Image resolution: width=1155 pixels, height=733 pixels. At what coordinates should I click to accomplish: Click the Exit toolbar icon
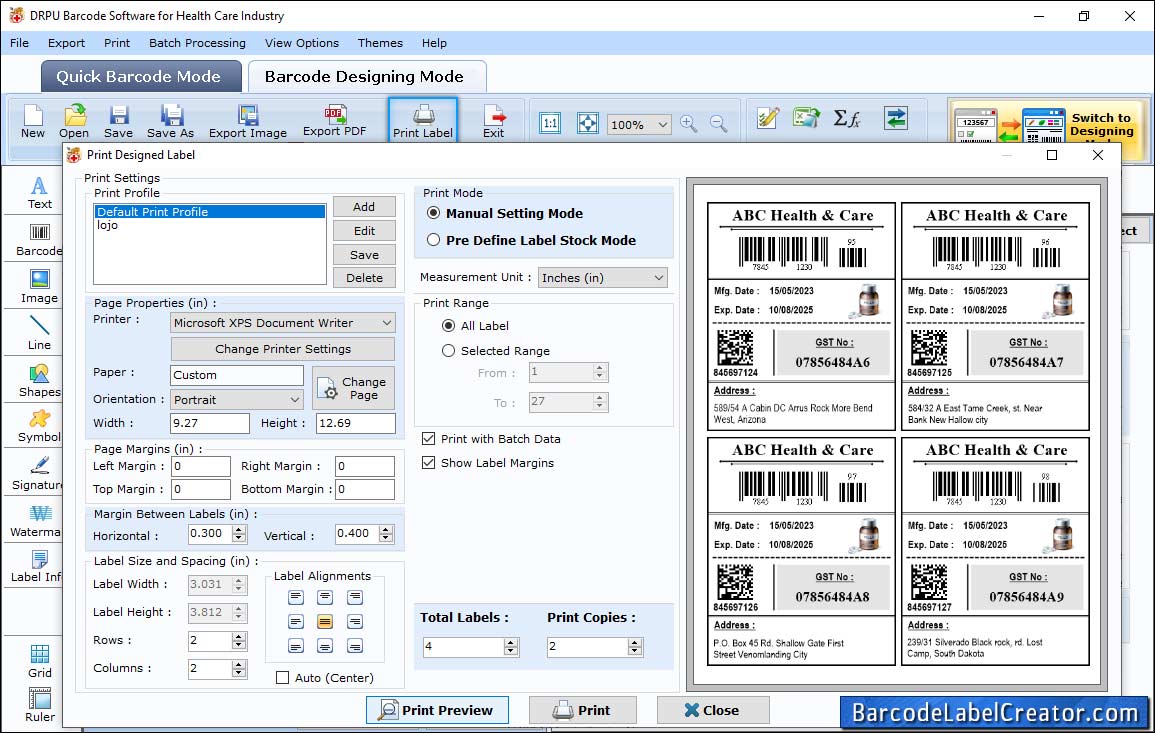(x=494, y=121)
